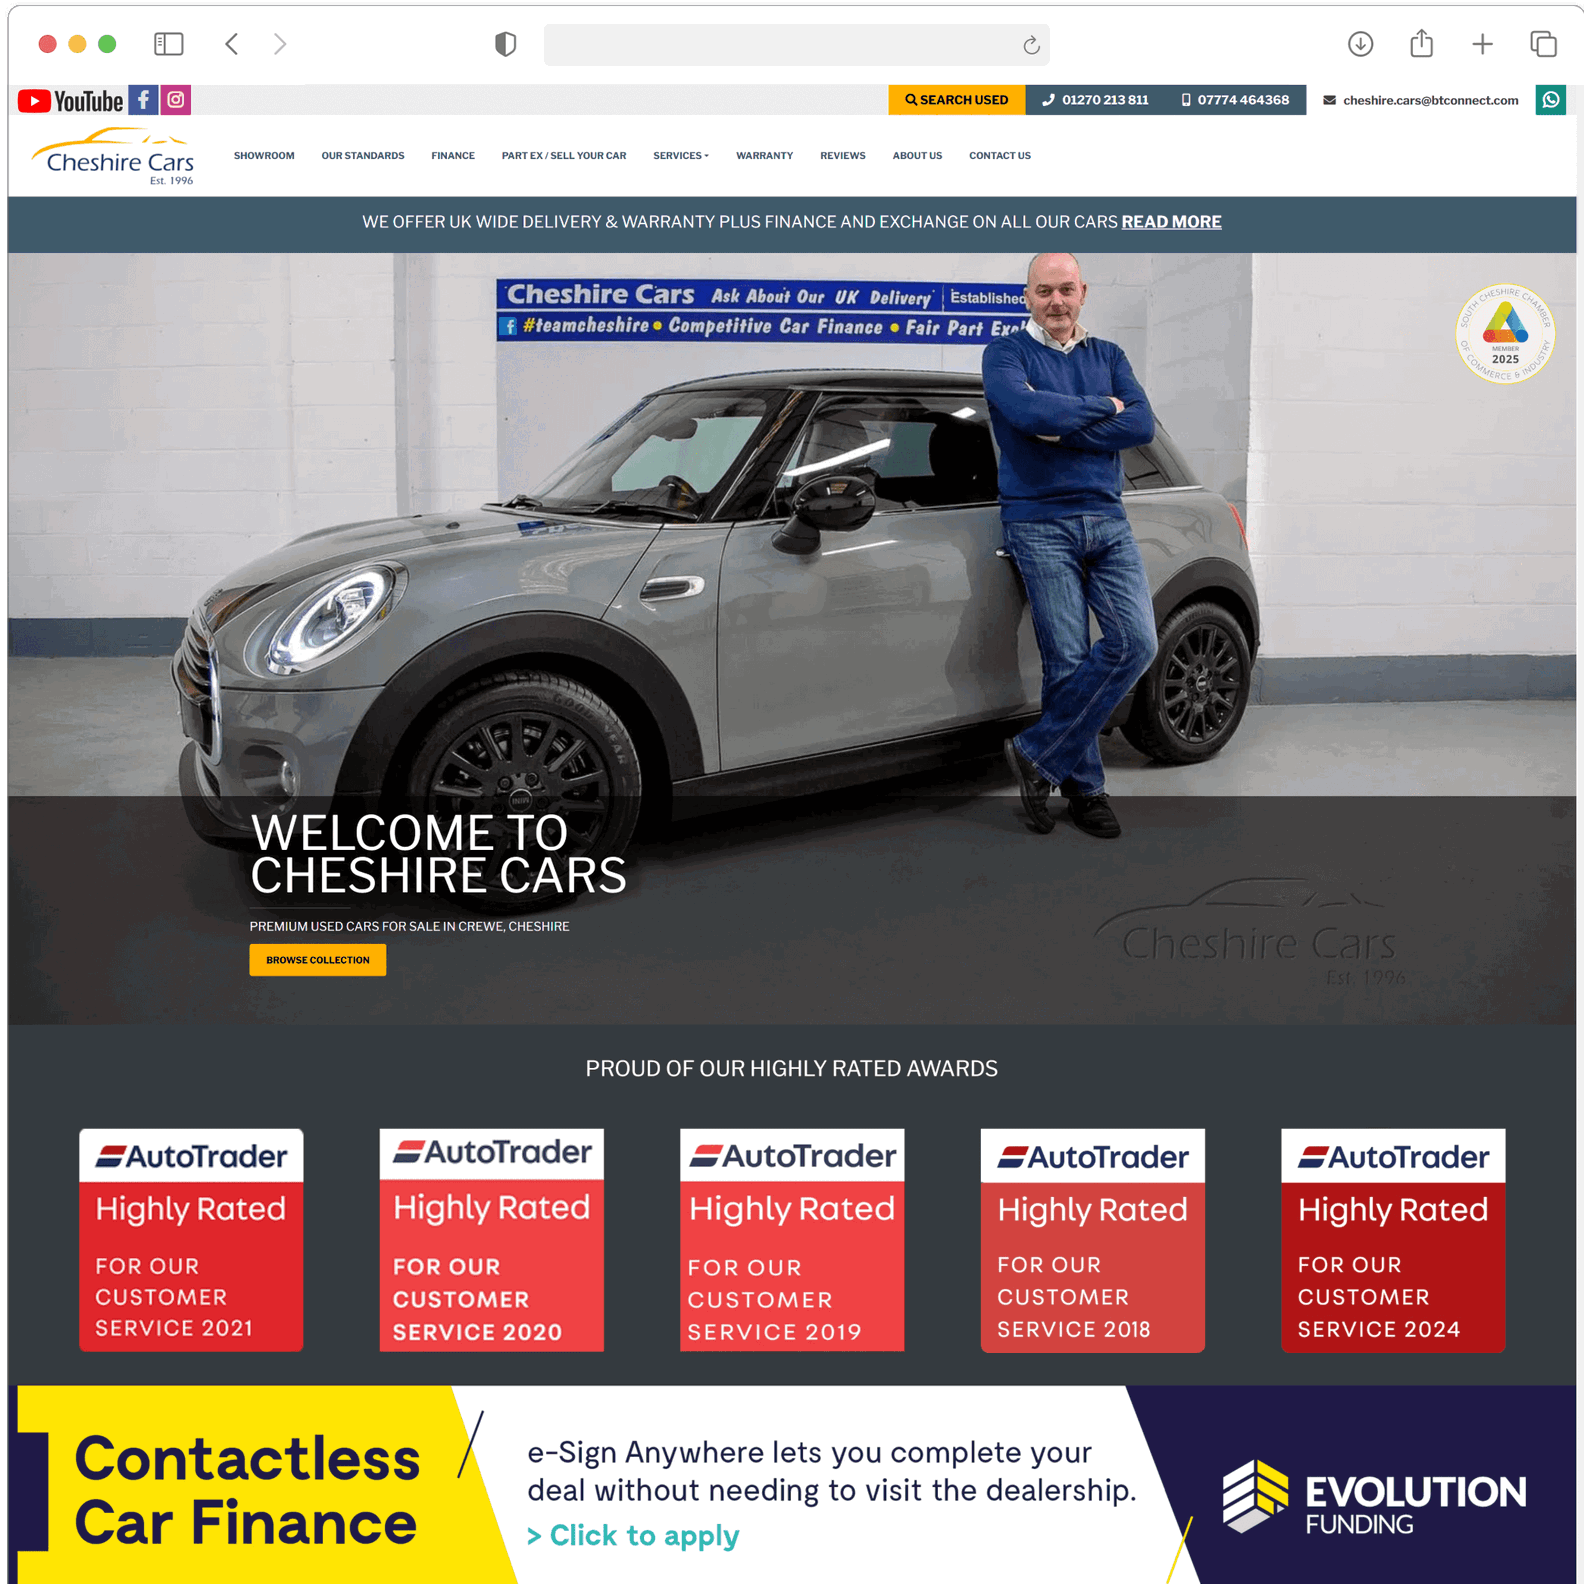Click the WhatsApp chat icon
The width and height of the screenshot is (1584, 1584).
click(x=1550, y=100)
